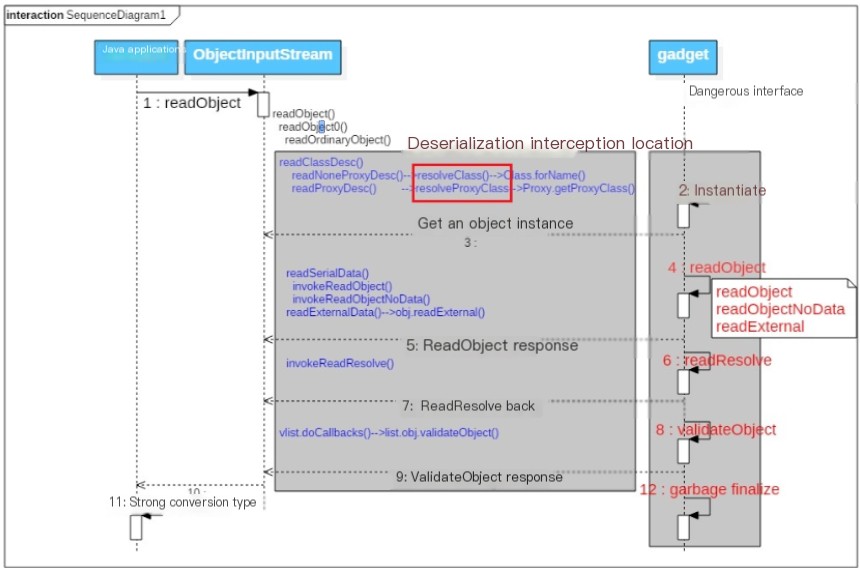Select the ObjectInputStream lifeline header
860x568 pixels.
click(263, 57)
